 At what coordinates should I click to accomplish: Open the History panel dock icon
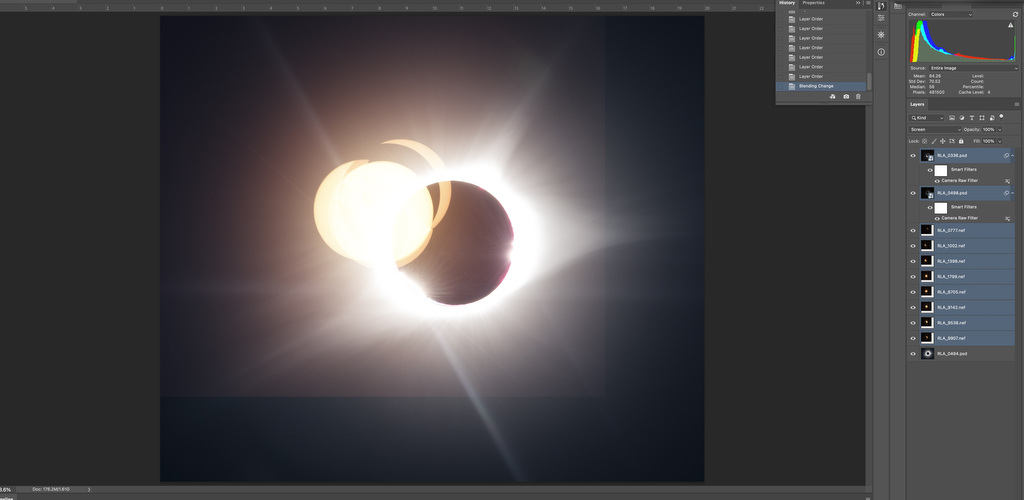click(x=881, y=6)
